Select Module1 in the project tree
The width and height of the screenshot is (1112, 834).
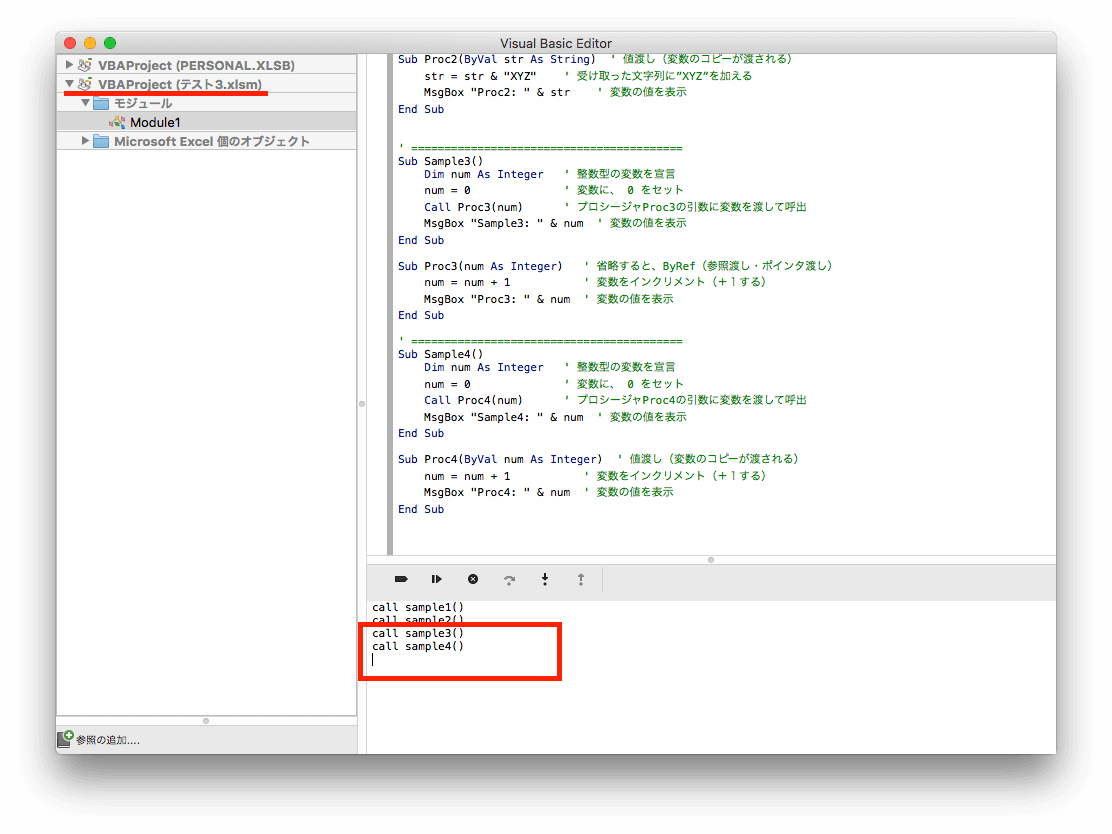[155, 123]
